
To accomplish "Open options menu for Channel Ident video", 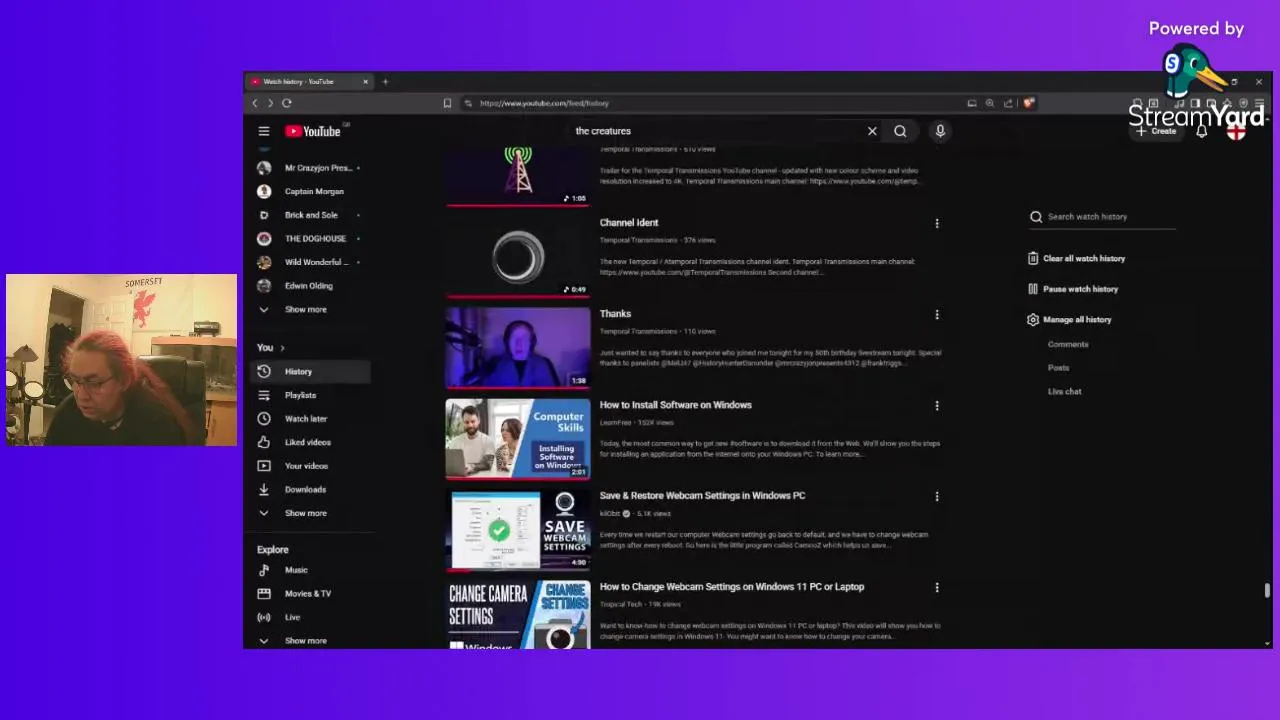I will 937,223.
